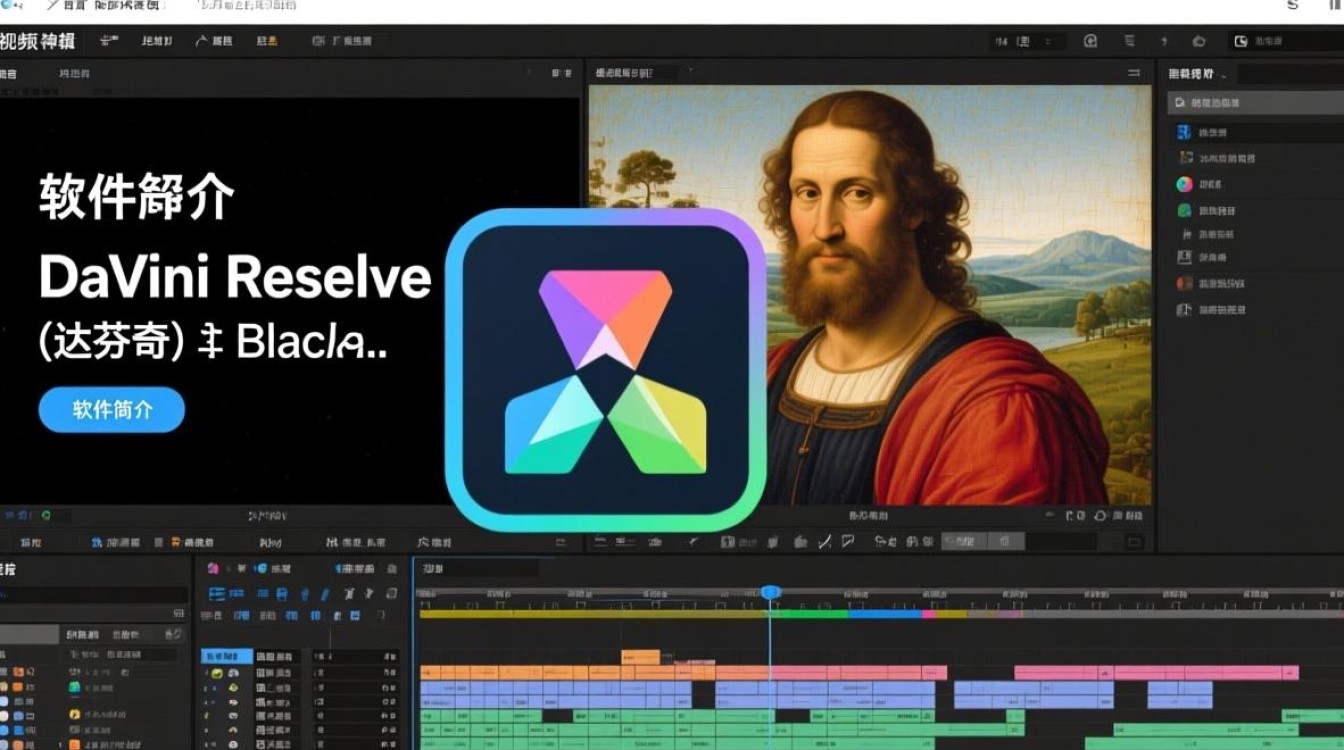Select the diagonal pen tool below the viewer
The height and width of the screenshot is (750, 1344).
[825, 542]
